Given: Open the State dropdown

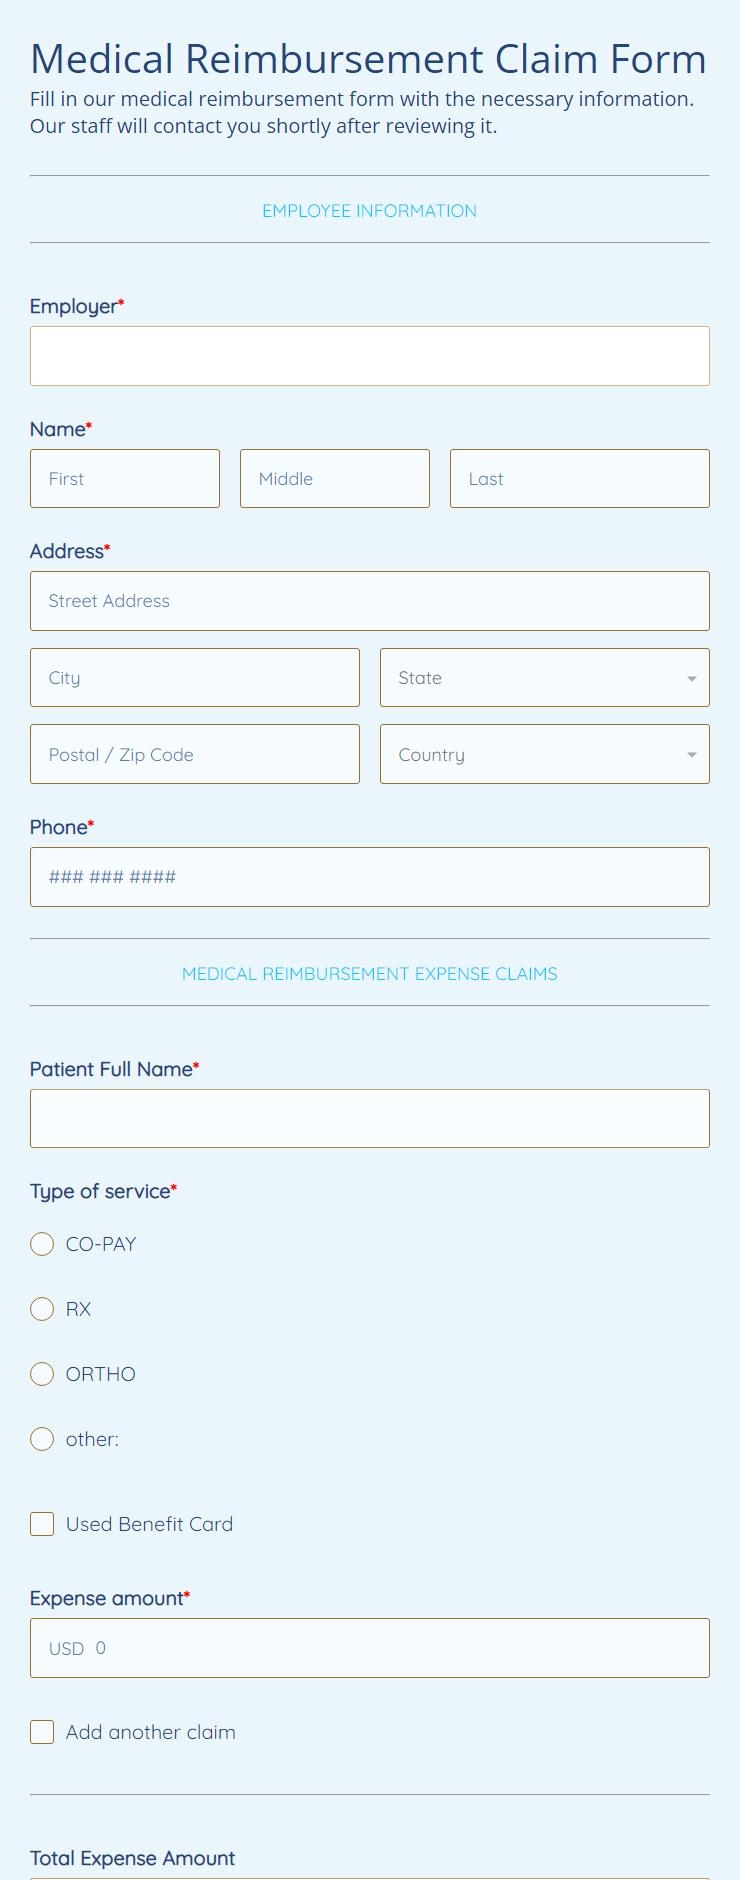Looking at the screenshot, I should pos(544,677).
